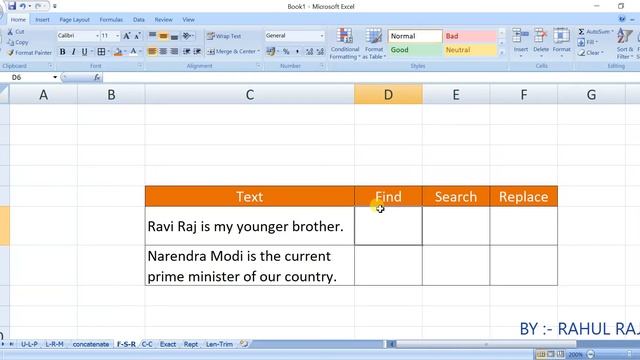The image size is (640, 360).
Task: Center text horizontally
Action: 163,51
